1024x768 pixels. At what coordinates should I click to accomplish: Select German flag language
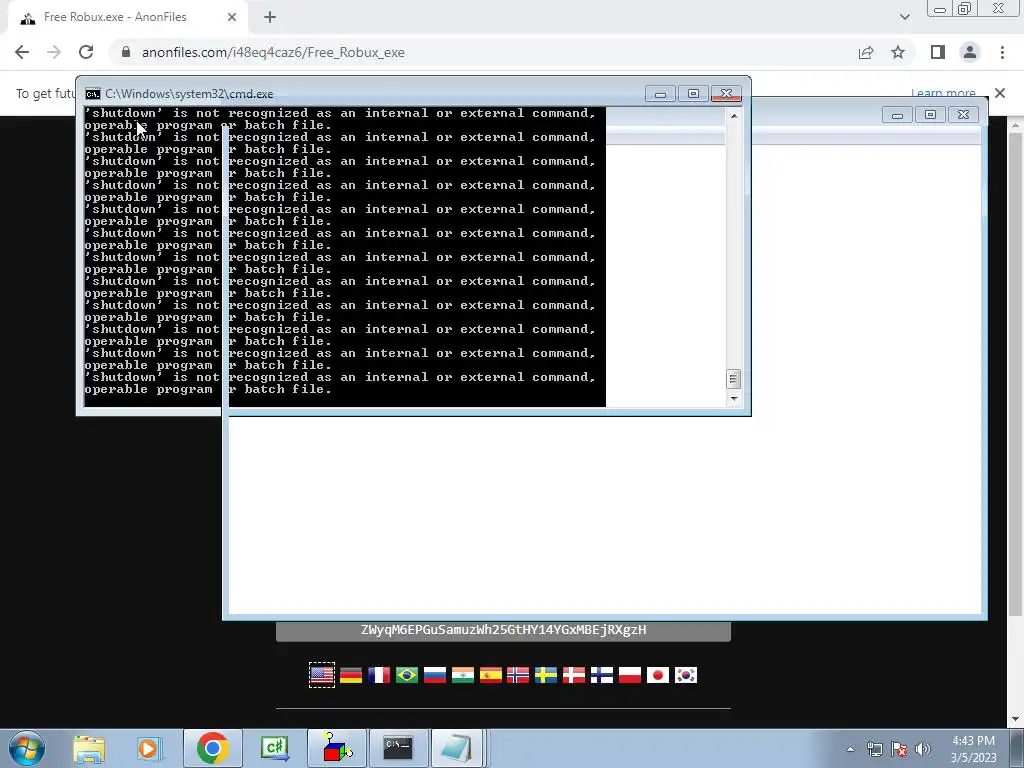coord(351,675)
